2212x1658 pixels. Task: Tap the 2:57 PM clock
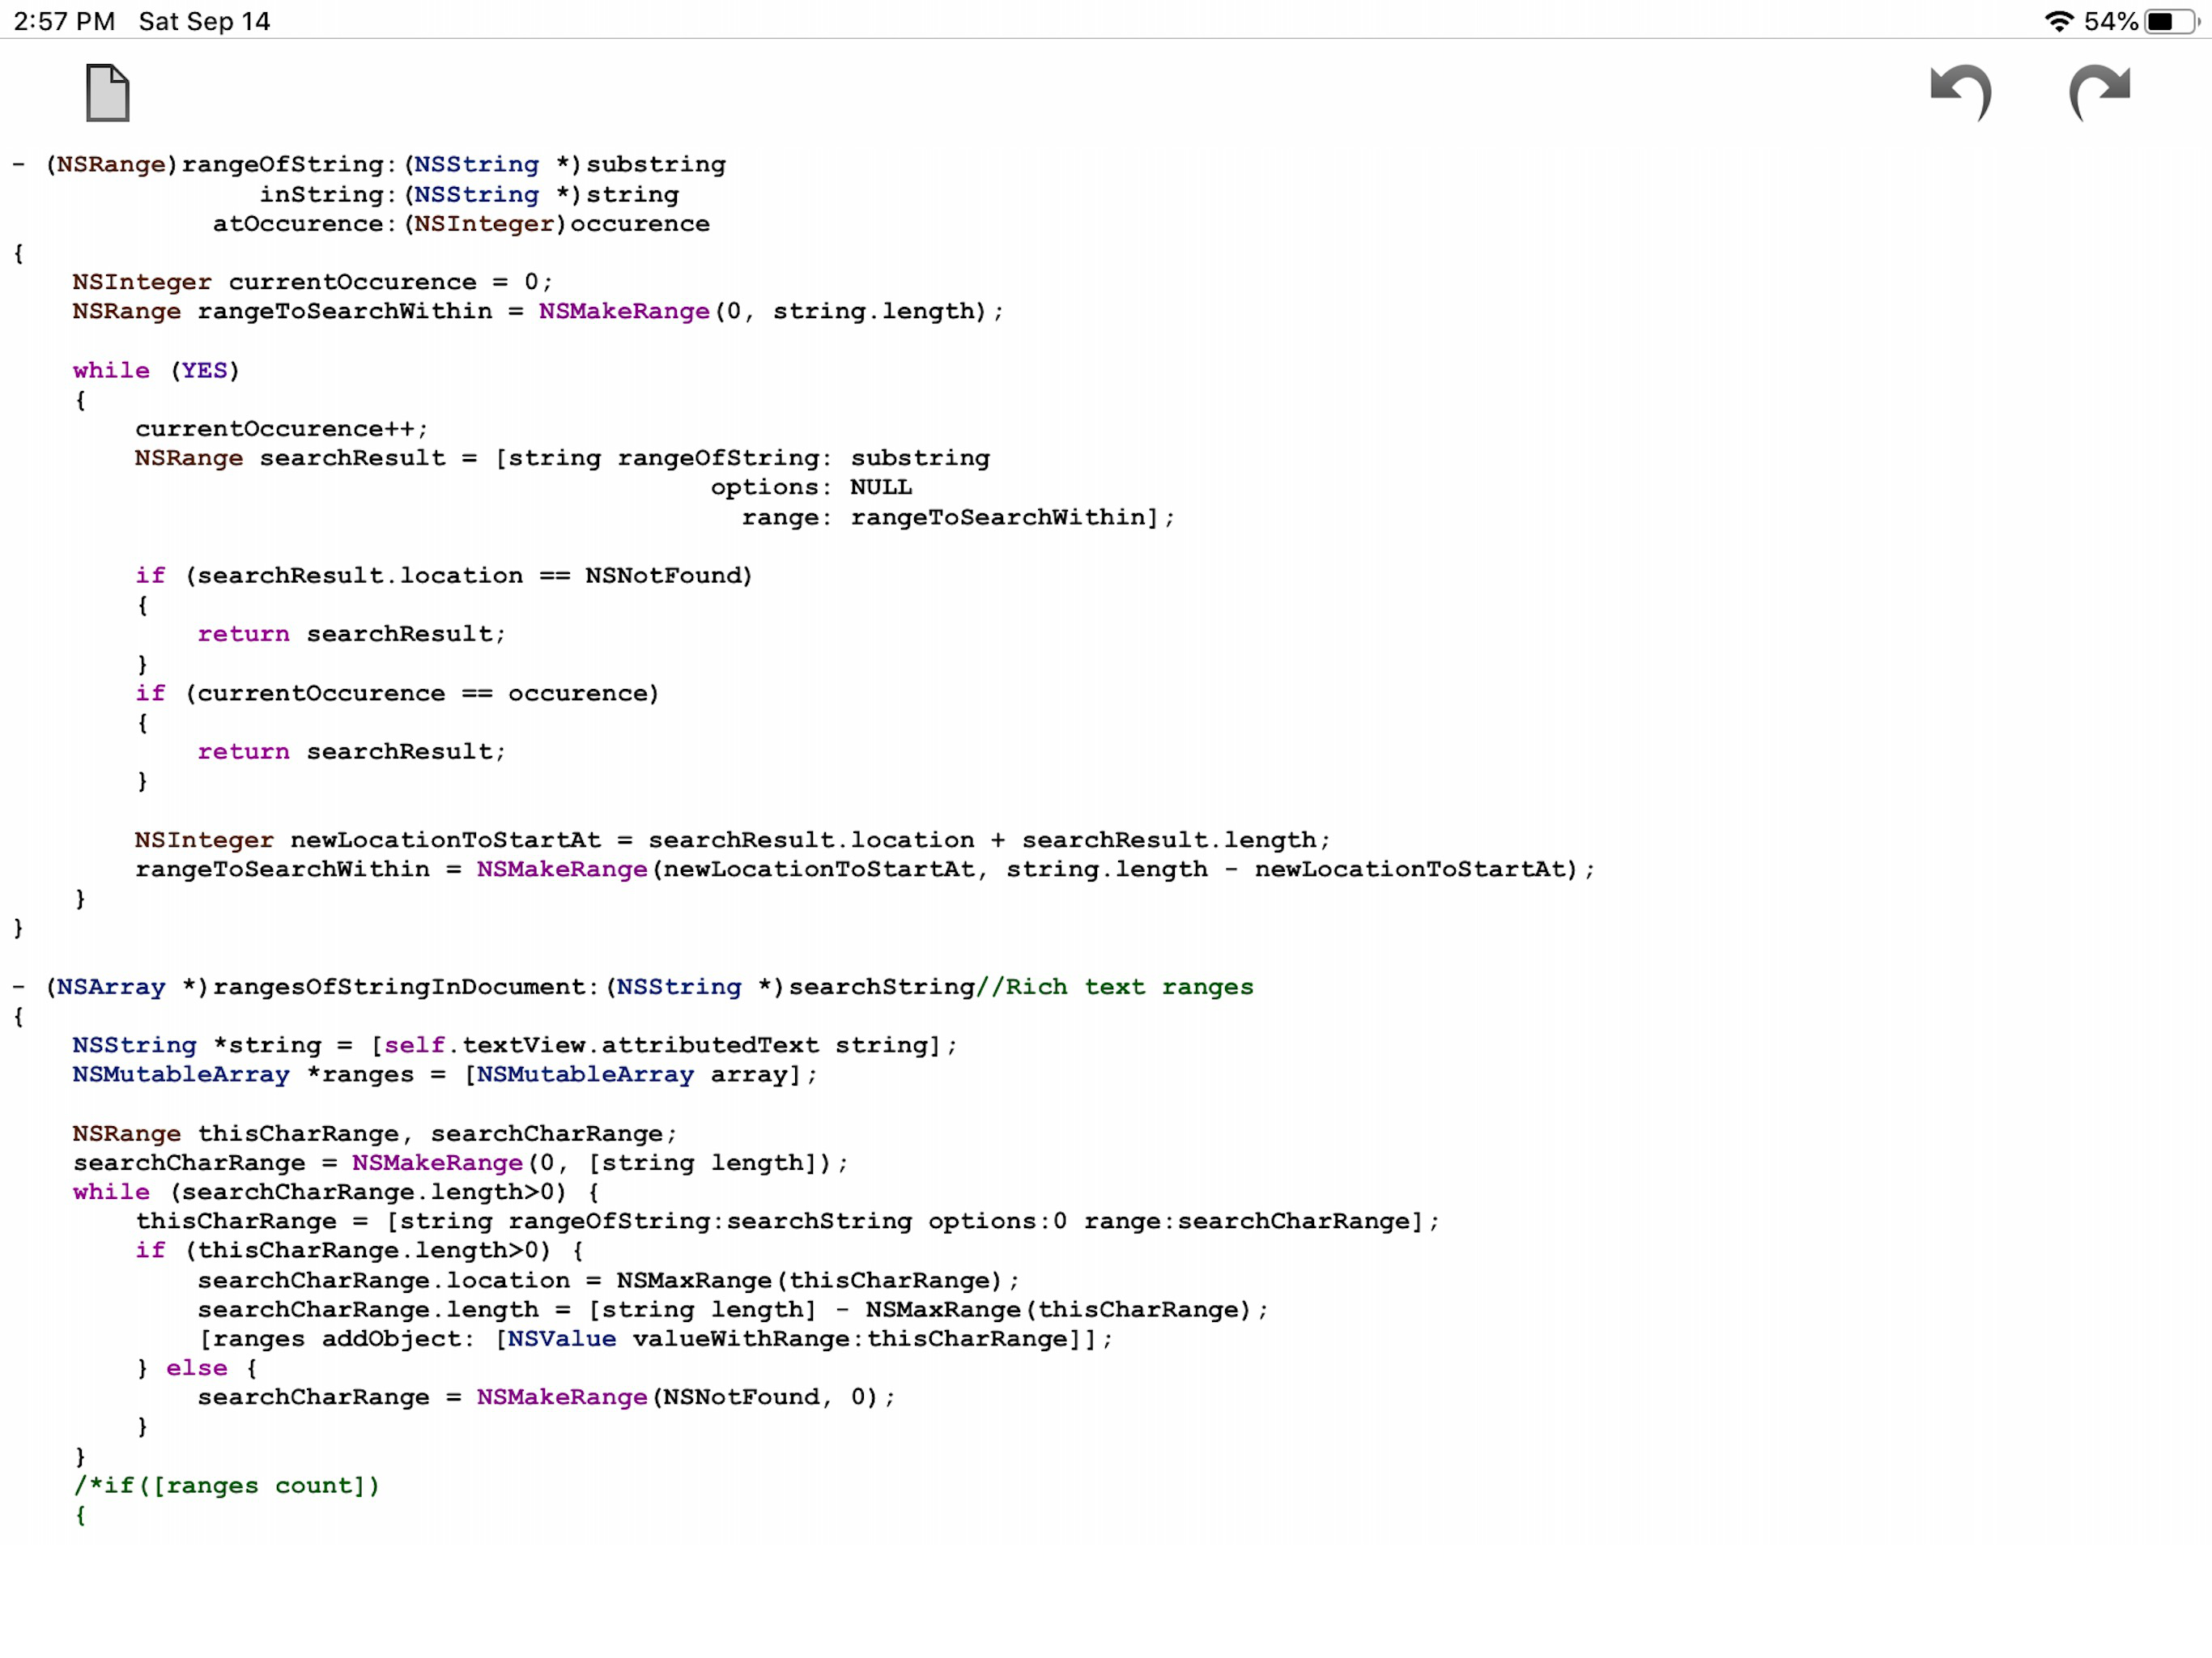point(64,21)
